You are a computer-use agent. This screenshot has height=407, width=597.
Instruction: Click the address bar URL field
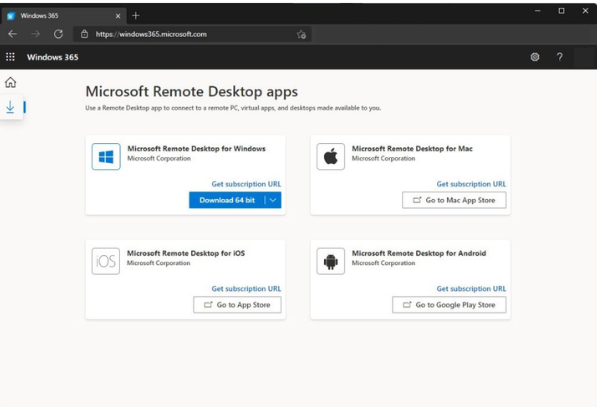192,34
